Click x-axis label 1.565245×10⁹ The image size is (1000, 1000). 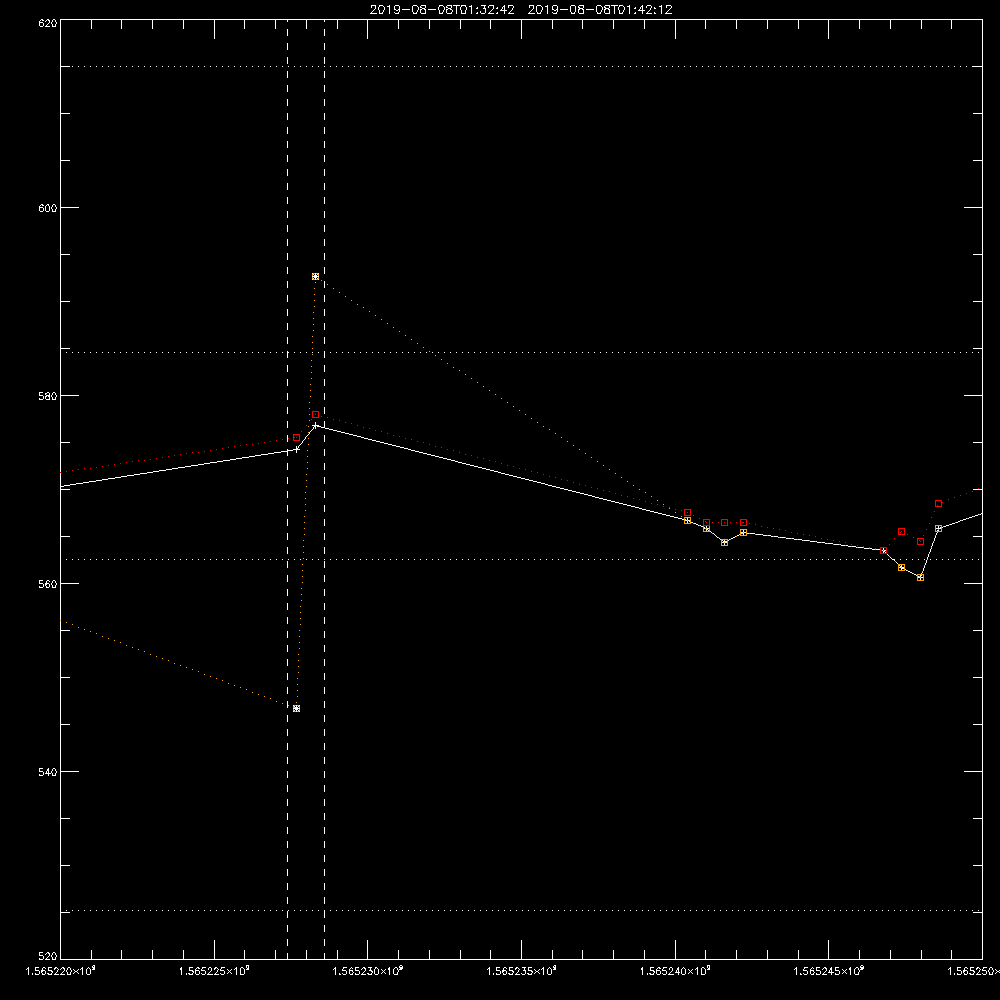click(x=828, y=971)
